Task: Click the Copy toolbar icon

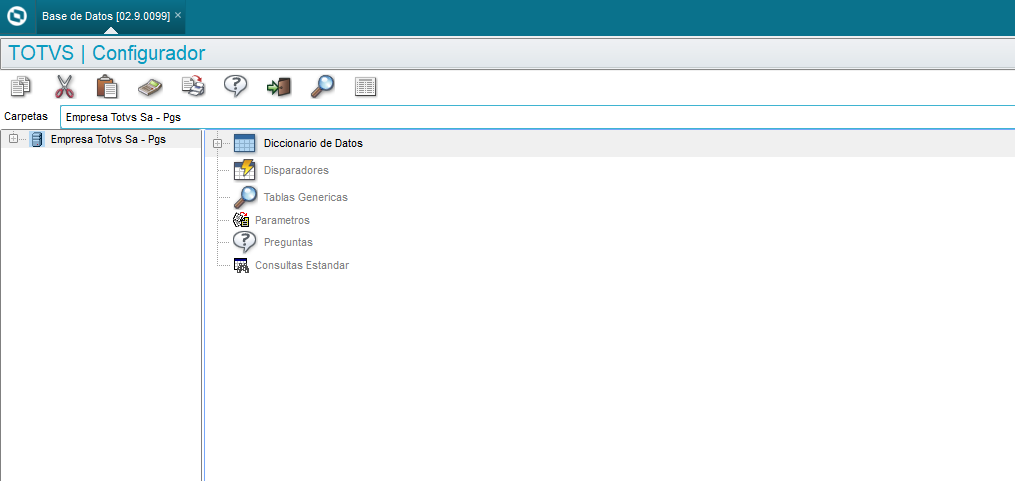Action: pyautogui.click(x=21, y=86)
